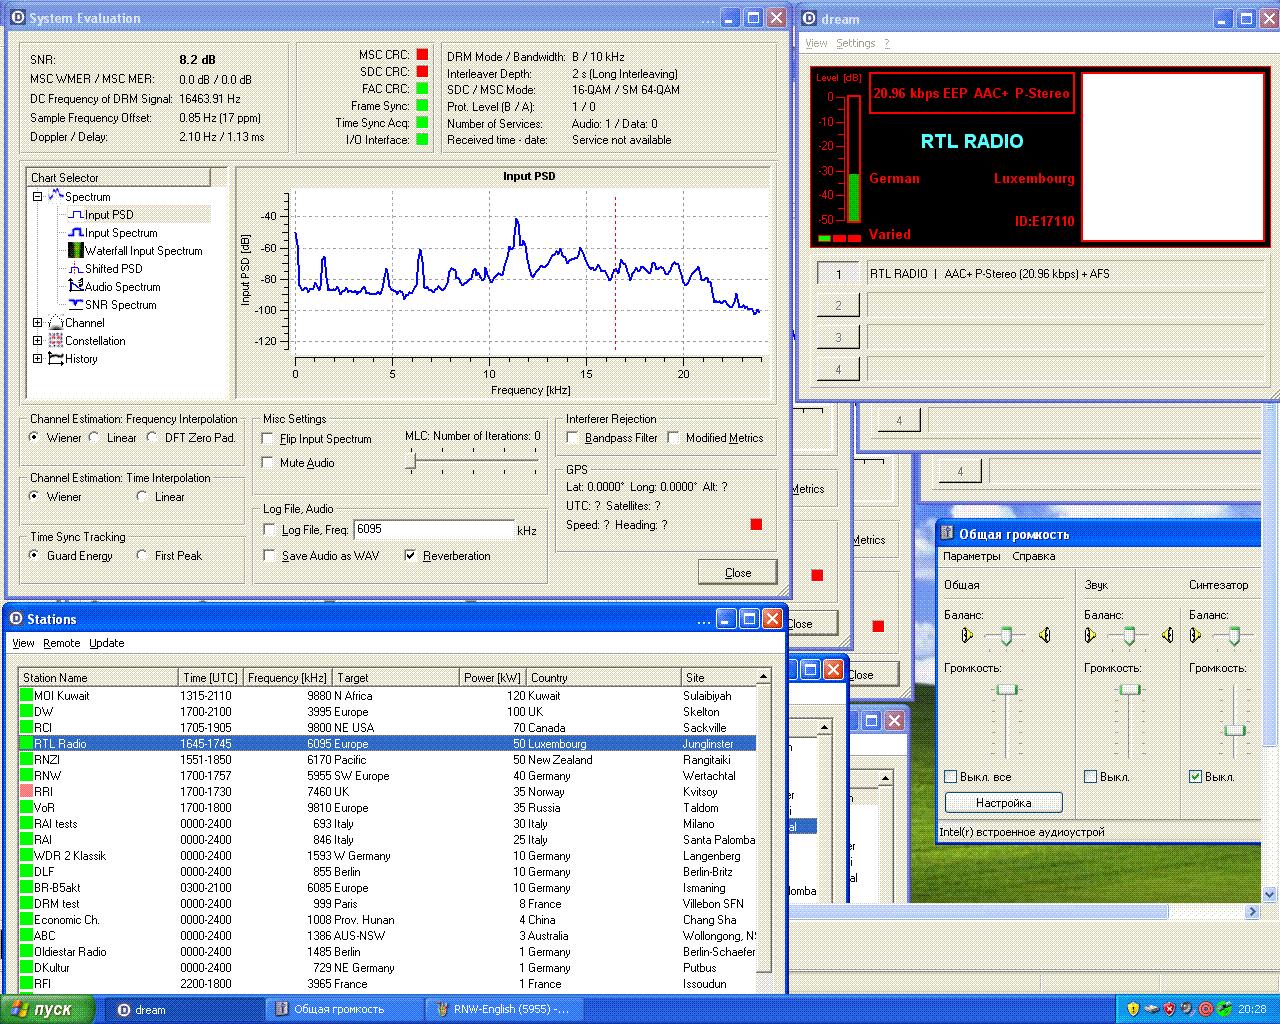
Task: Expand the Constellation tree node
Action: point(38,341)
